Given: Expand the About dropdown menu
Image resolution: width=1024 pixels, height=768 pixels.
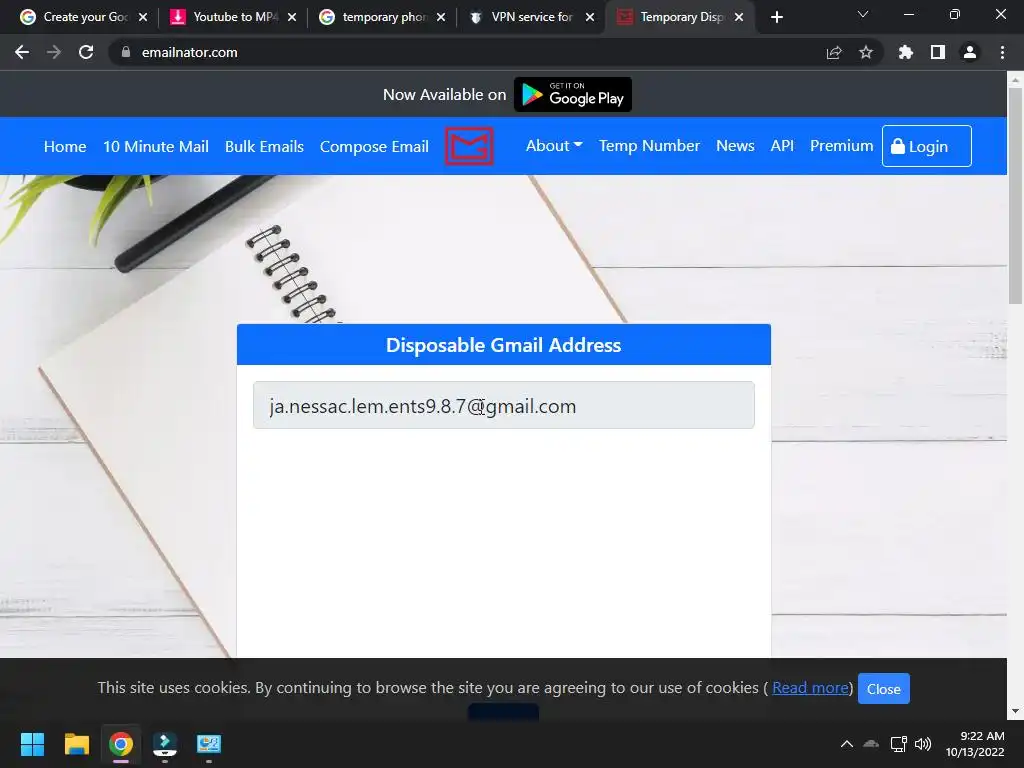Looking at the screenshot, I should coord(554,146).
